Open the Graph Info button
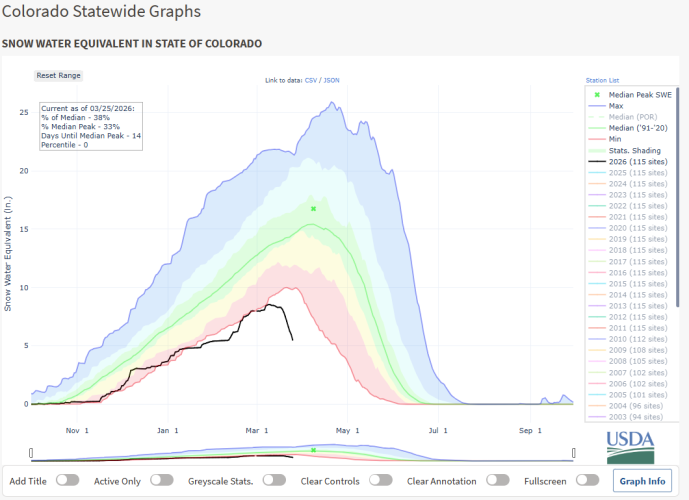Image resolution: width=689 pixels, height=500 pixels. (x=642, y=481)
